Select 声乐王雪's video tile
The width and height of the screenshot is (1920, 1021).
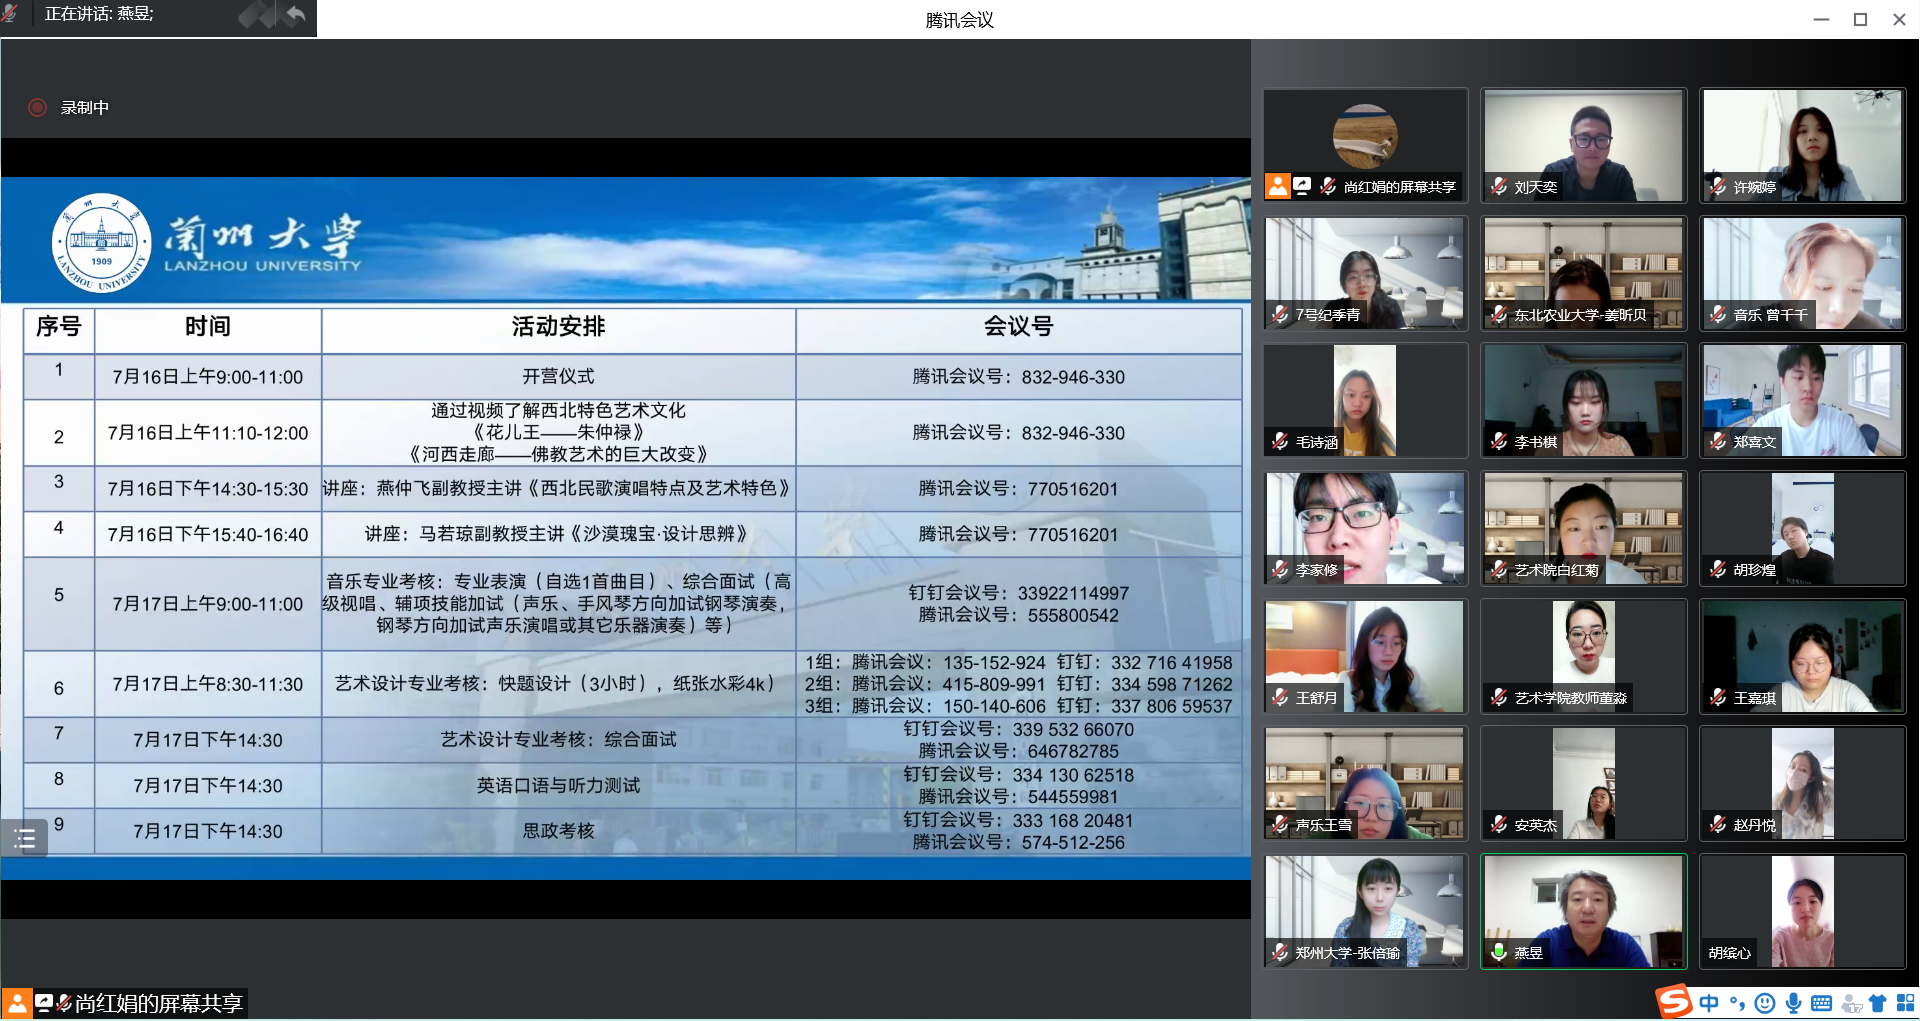click(x=1365, y=783)
